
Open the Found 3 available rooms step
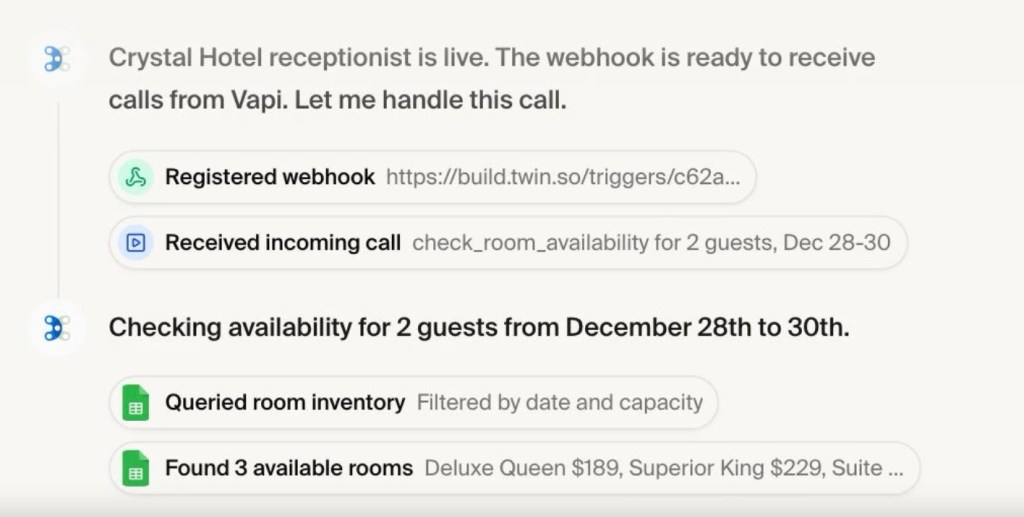click(289, 468)
